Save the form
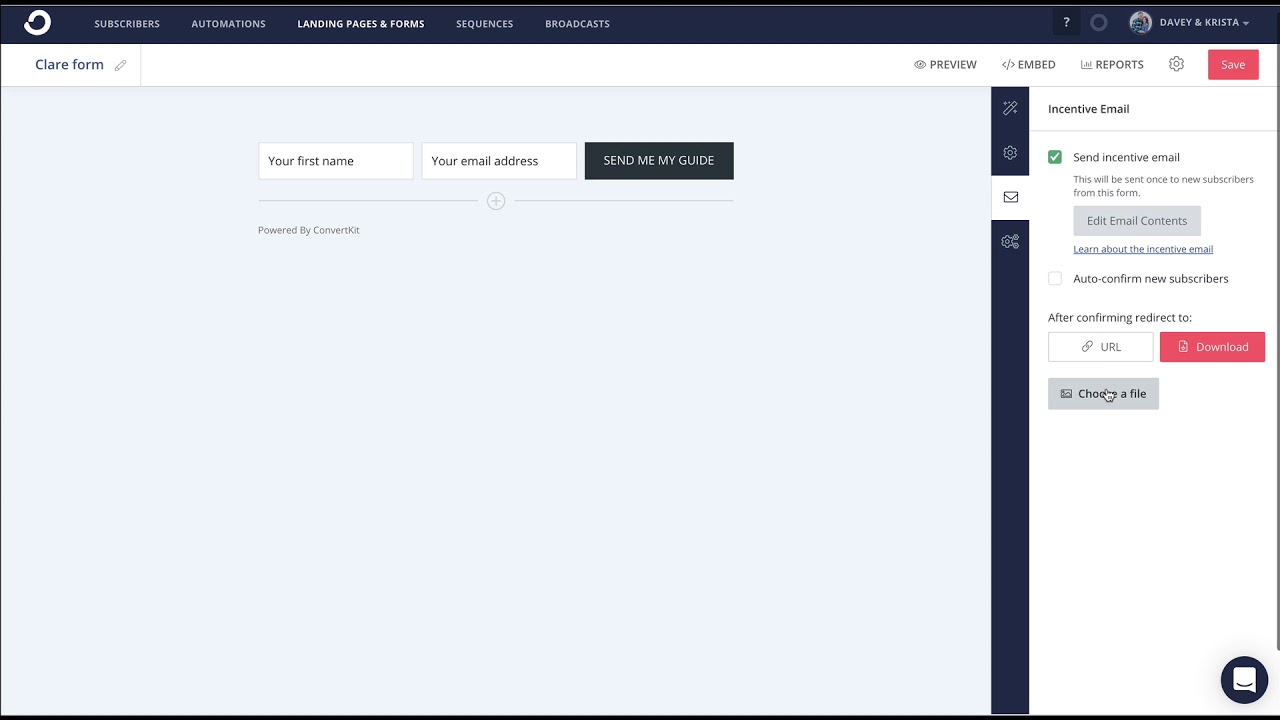Screen dimensions: 1280x720 point(1233,64)
